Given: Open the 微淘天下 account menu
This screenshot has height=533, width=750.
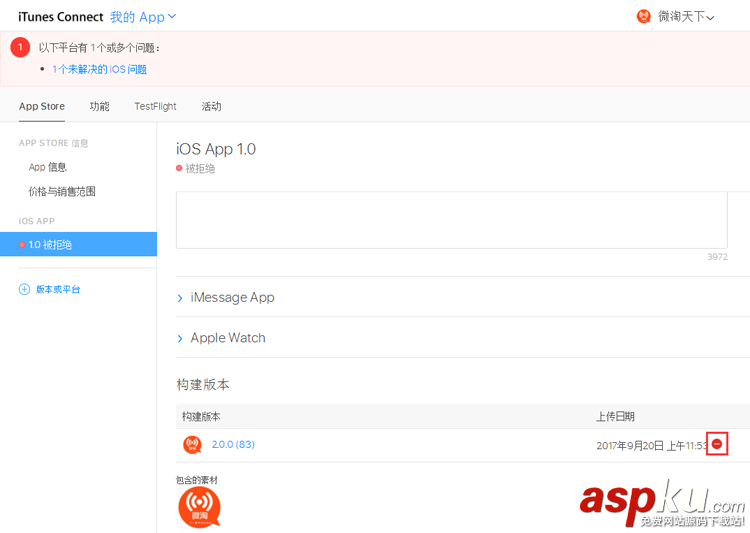Looking at the screenshot, I should pyautogui.click(x=685, y=17).
